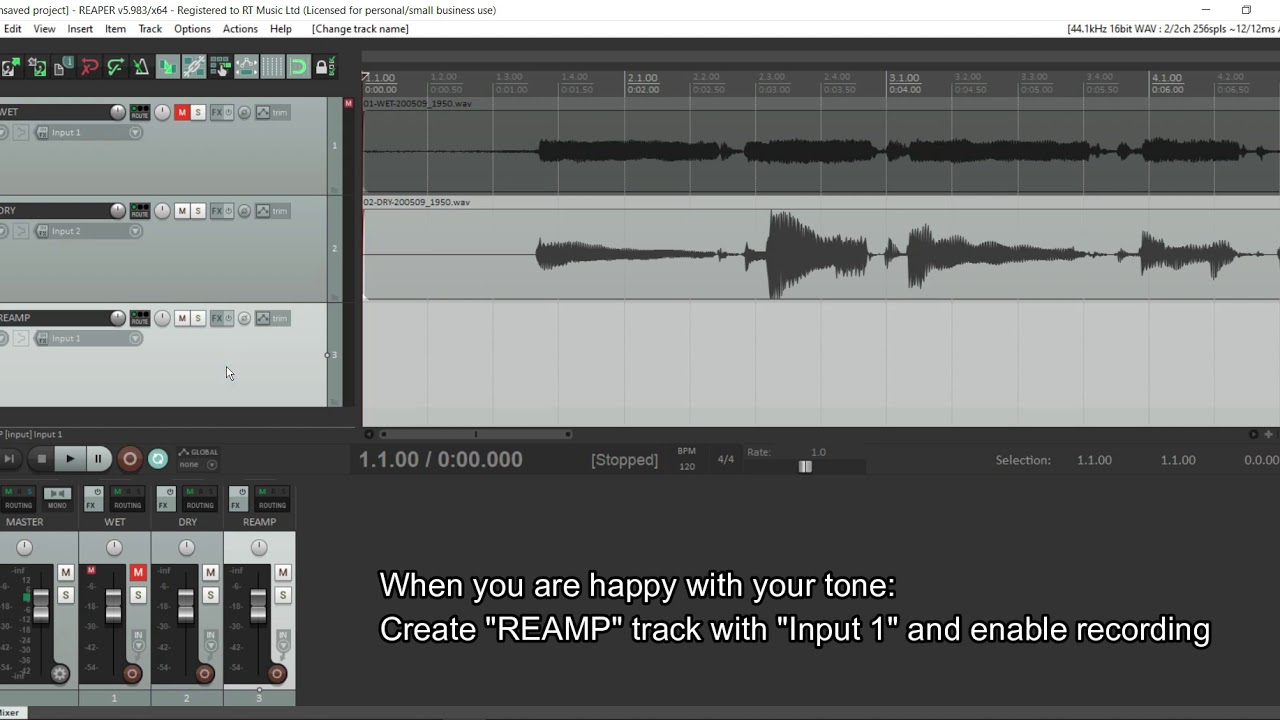This screenshot has height=720, width=1280.
Task: Click the 4/4 time signature field
Action: 726,460
